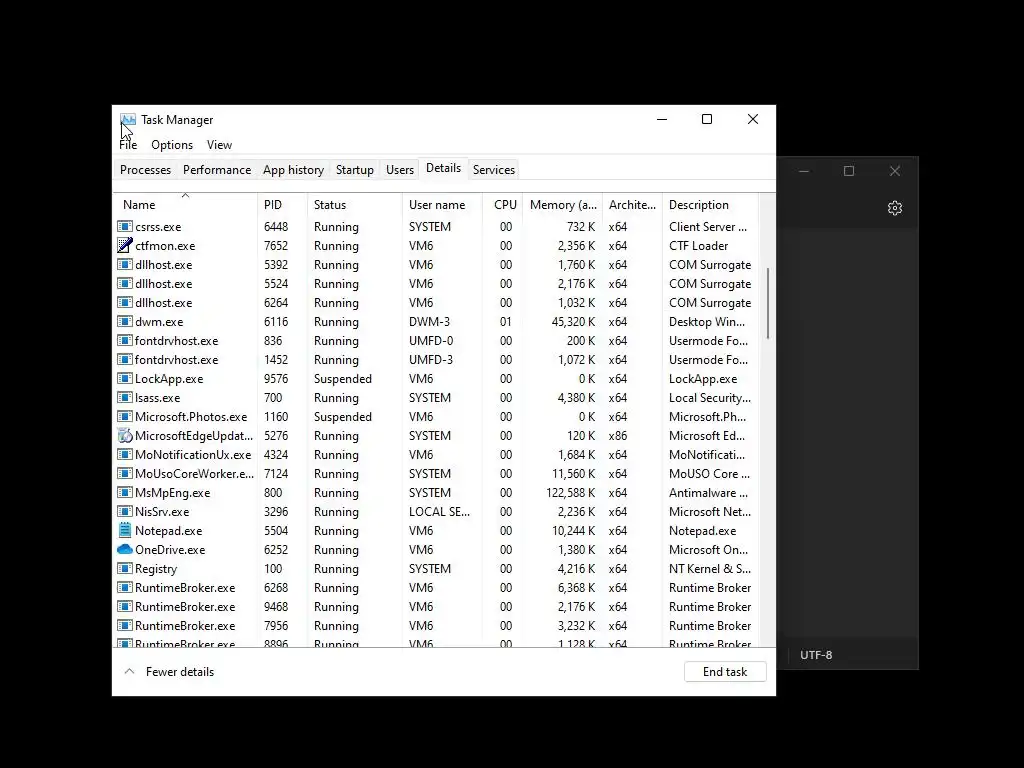Click the MsMpEng.exe process icon
This screenshot has width=1024, height=768.
[125, 492]
